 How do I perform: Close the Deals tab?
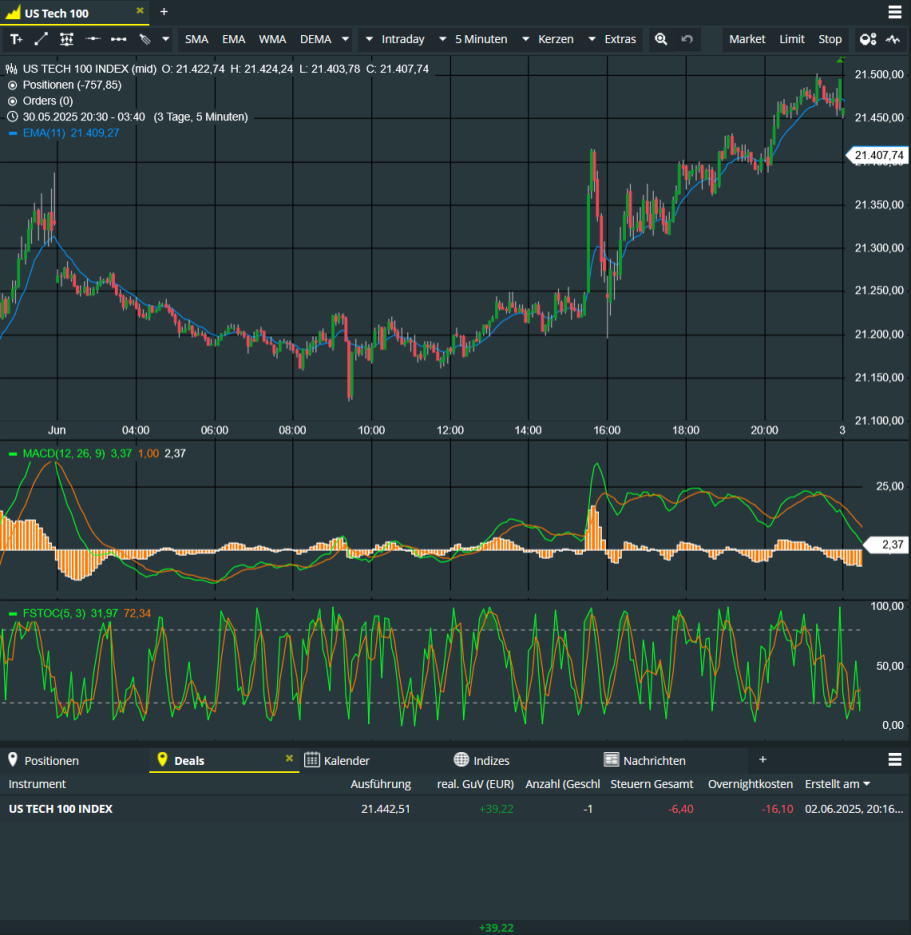click(x=289, y=758)
